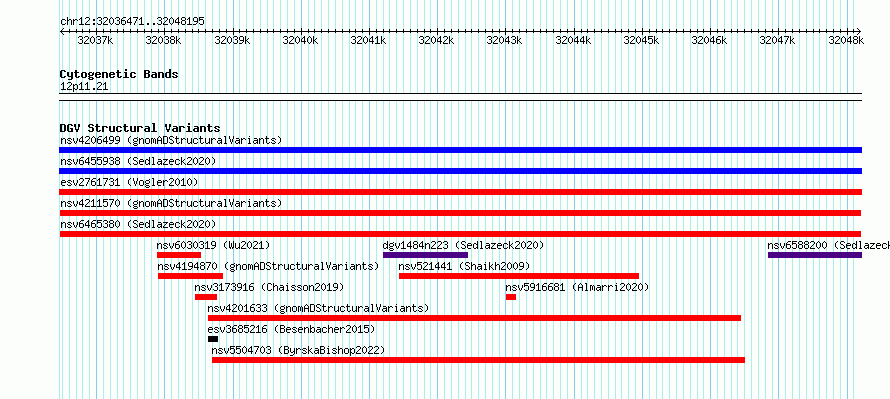This screenshot has height=399, width=890.
Task: Open the nsv4201633 gnomADStructuralVariants label
Action: (x=318, y=308)
